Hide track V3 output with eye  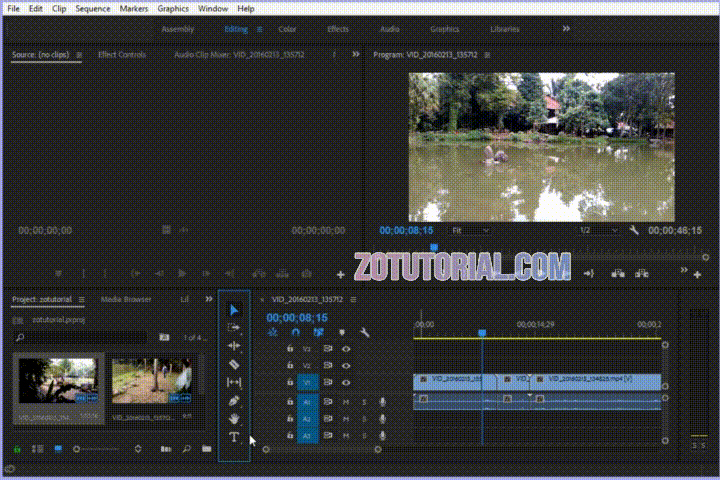point(346,349)
